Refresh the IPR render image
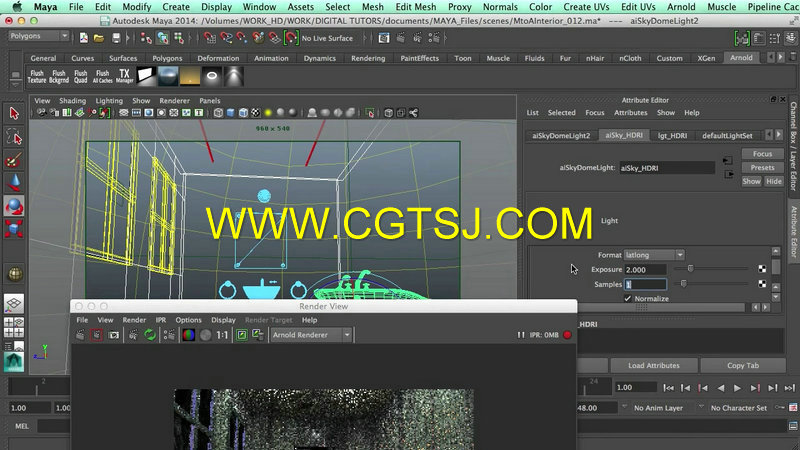 [150, 335]
